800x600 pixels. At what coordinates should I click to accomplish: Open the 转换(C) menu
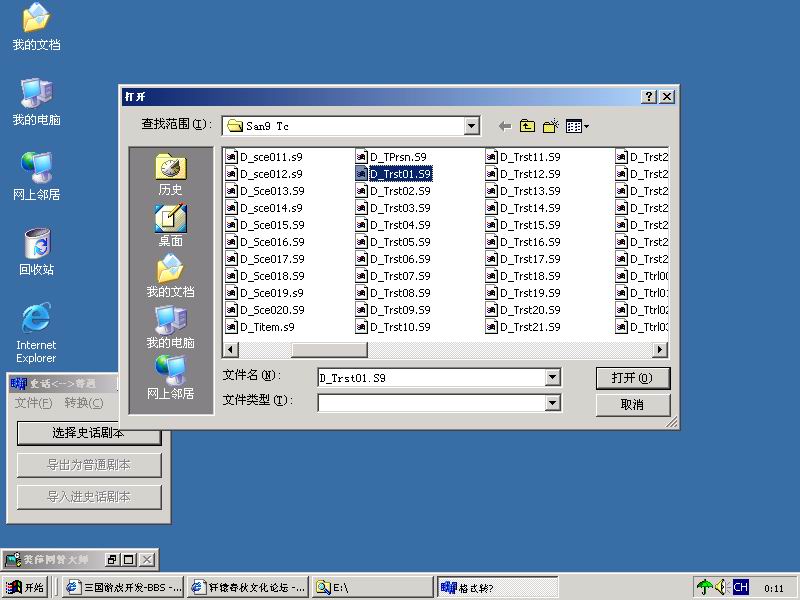(x=83, y=403)
